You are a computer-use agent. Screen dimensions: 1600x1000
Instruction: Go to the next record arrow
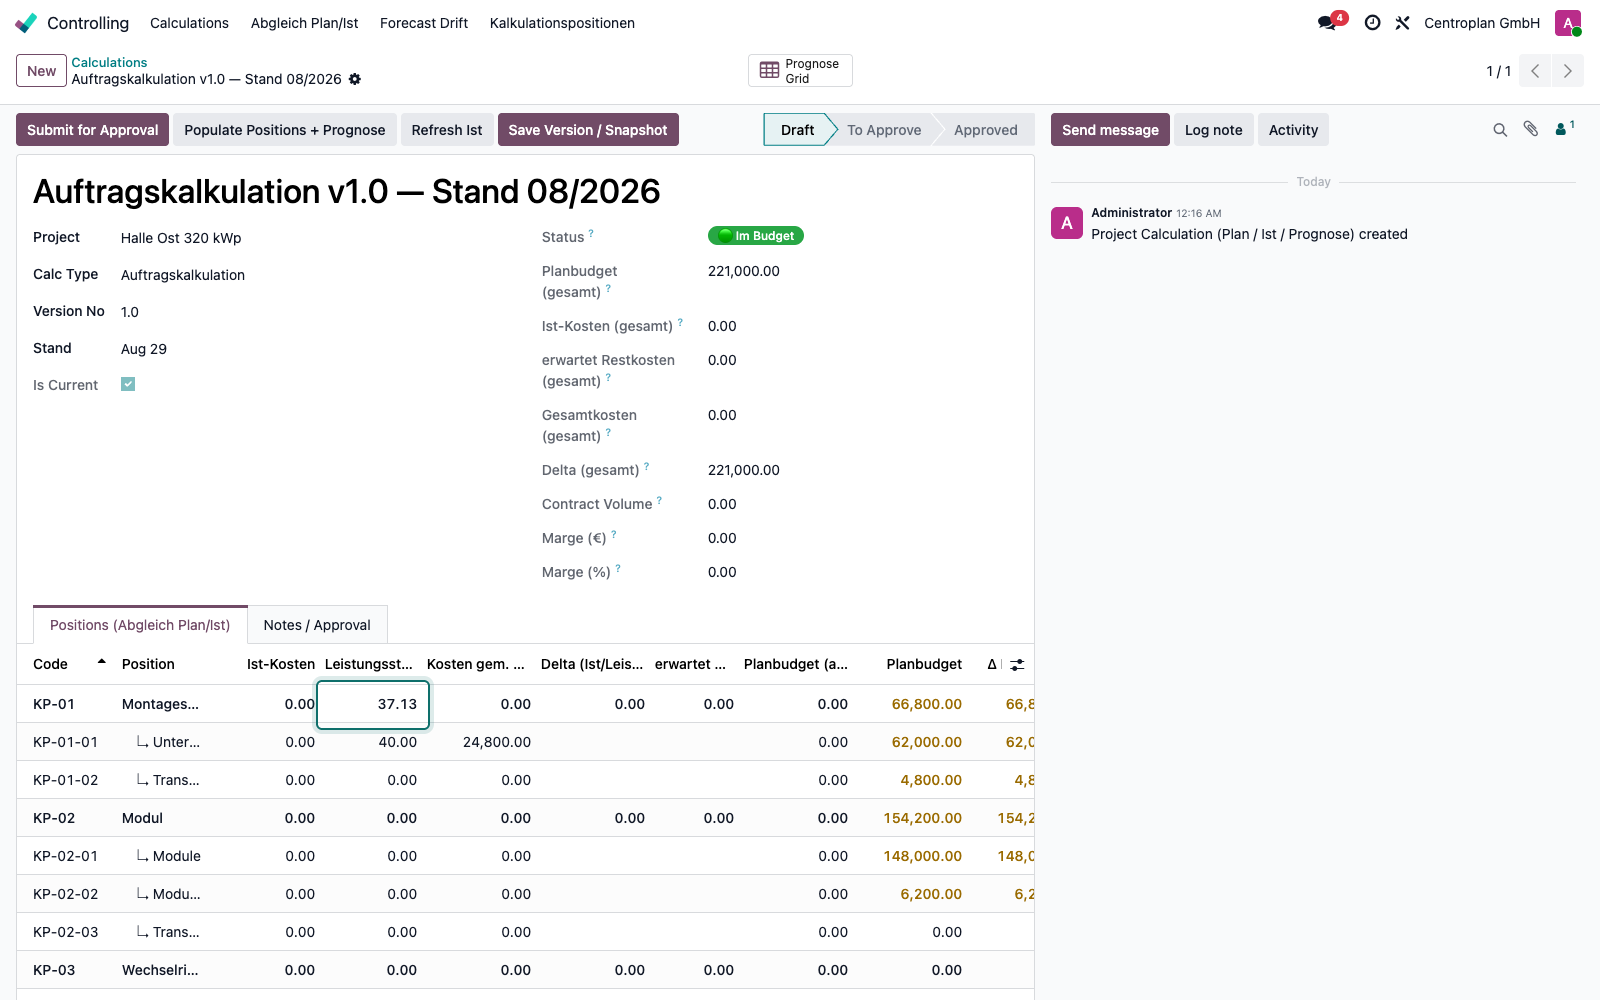pos(1568,71)
